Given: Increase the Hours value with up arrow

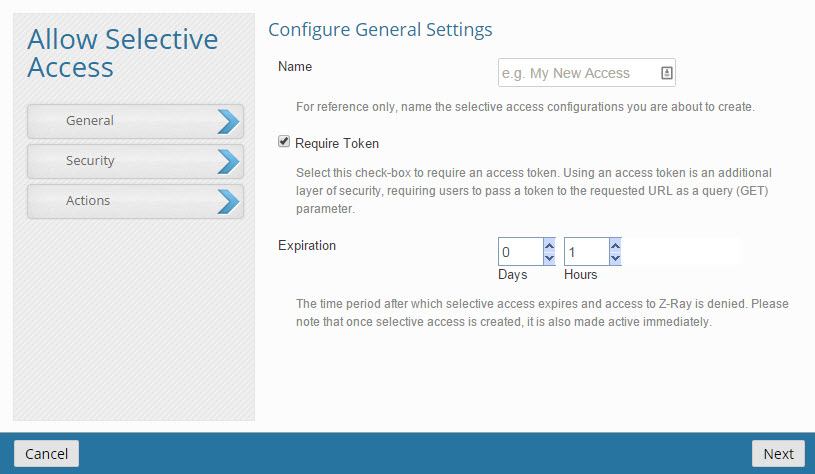Looking at the screenshot, I should pos(614,245).
